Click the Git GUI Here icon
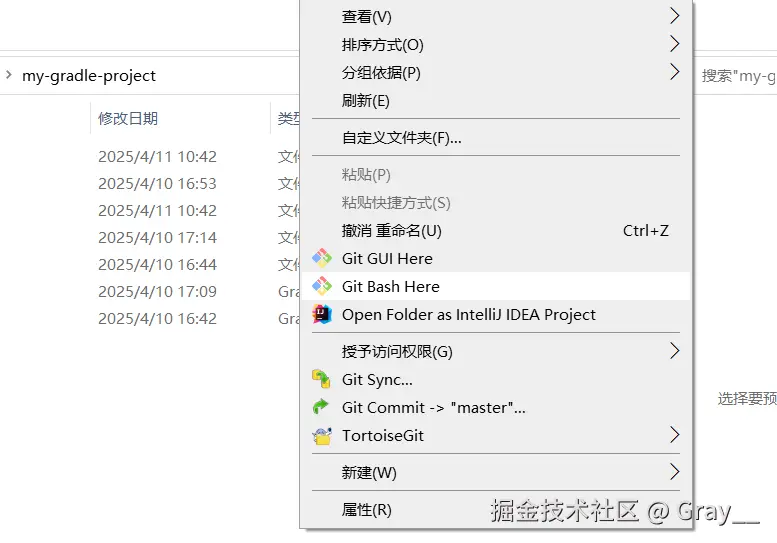777x543 pixels. 322,258
